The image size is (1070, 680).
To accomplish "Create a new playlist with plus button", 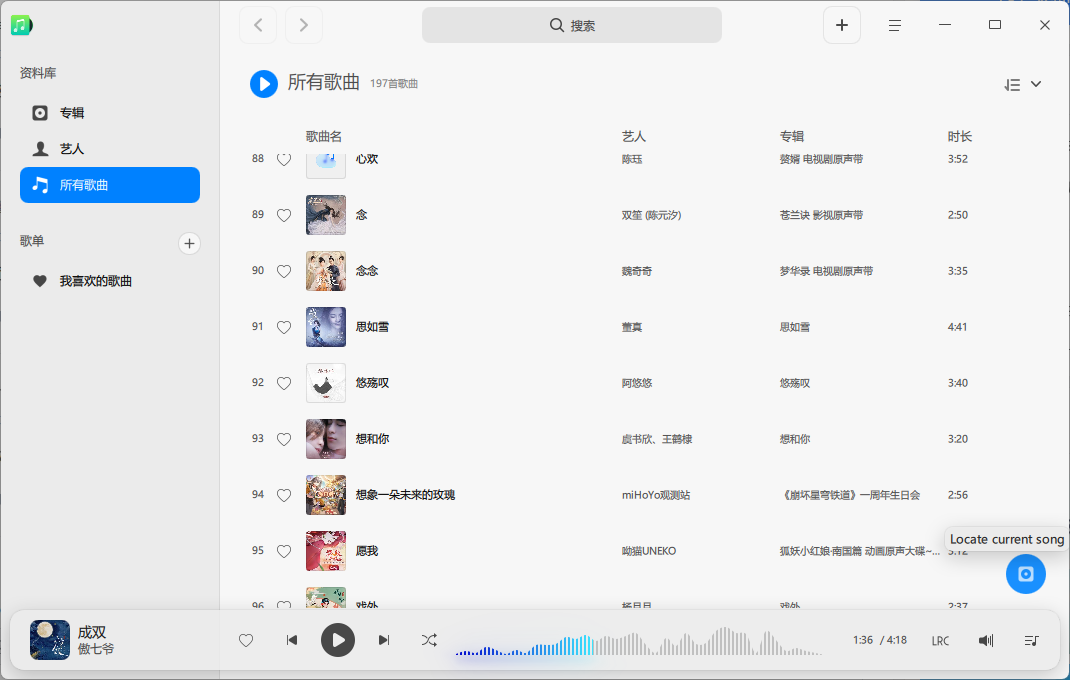I will pyautogui.click(x=189, y=243).
